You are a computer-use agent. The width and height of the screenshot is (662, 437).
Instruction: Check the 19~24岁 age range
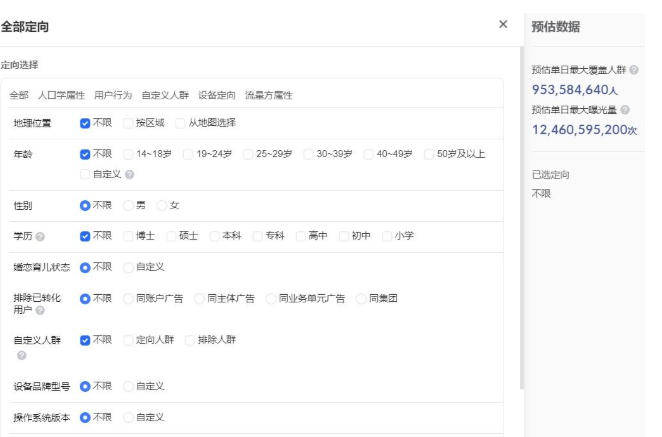tap(189, 154)
